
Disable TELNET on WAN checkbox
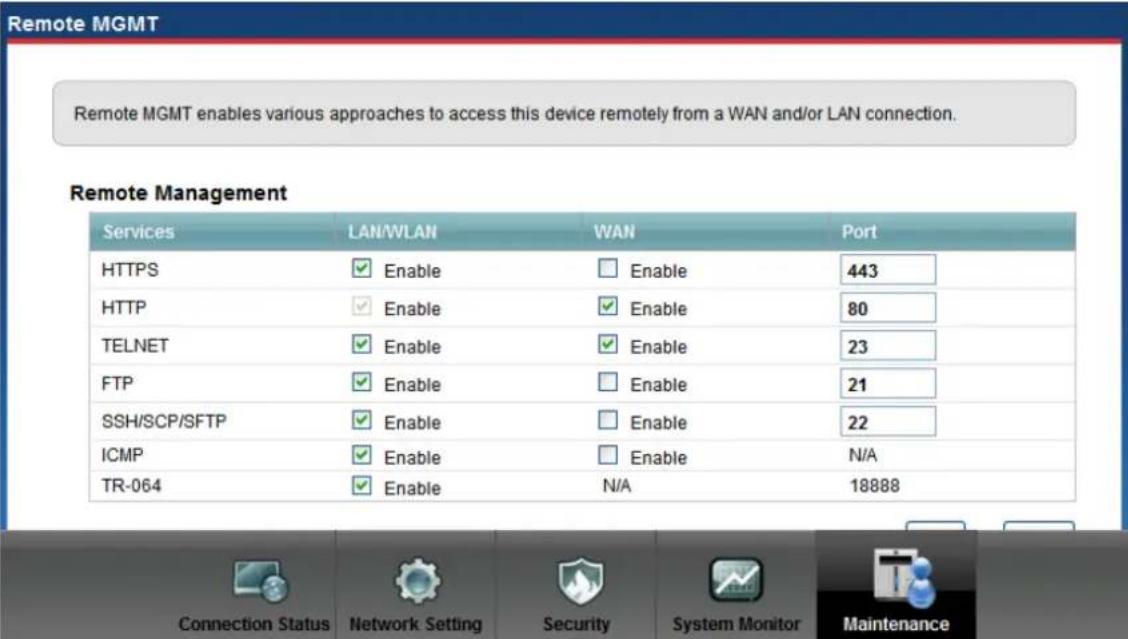click(x=607, y=344)
